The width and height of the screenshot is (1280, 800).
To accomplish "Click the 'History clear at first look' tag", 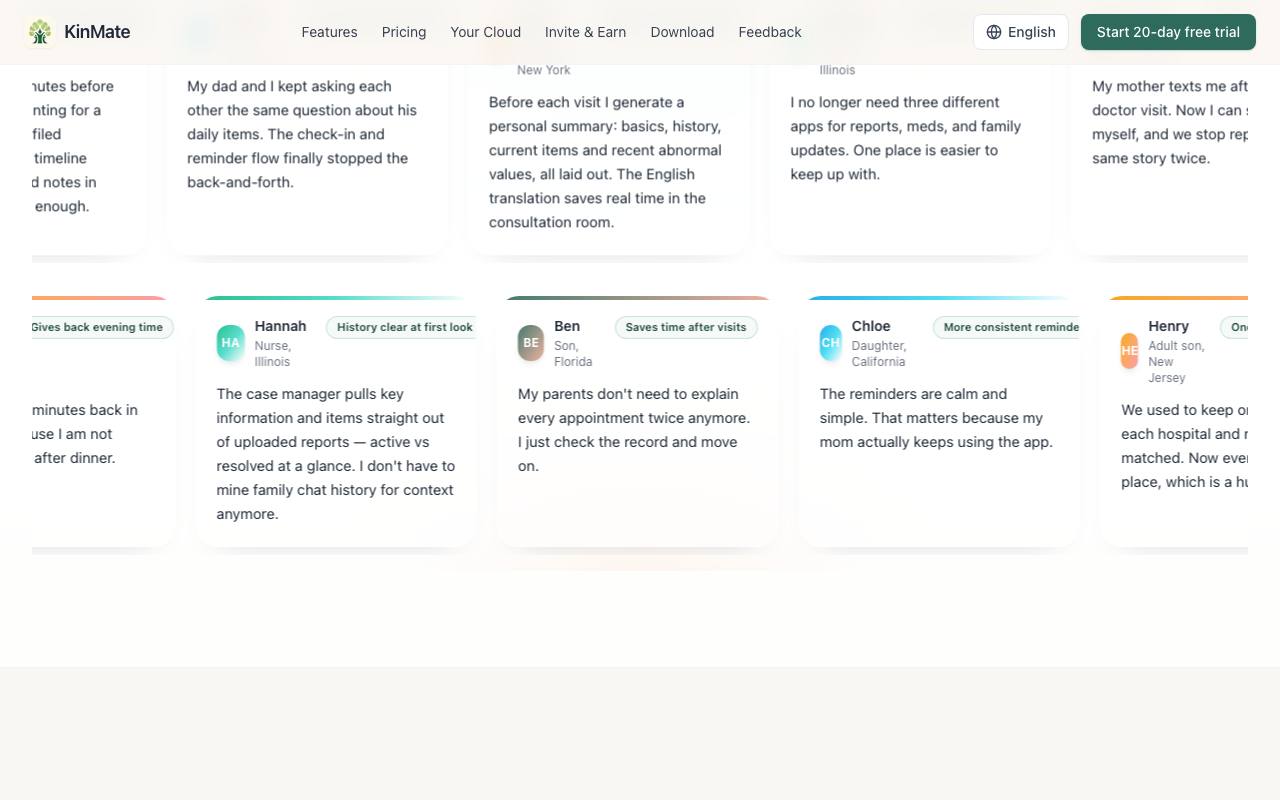I will [x=402, y=327].
